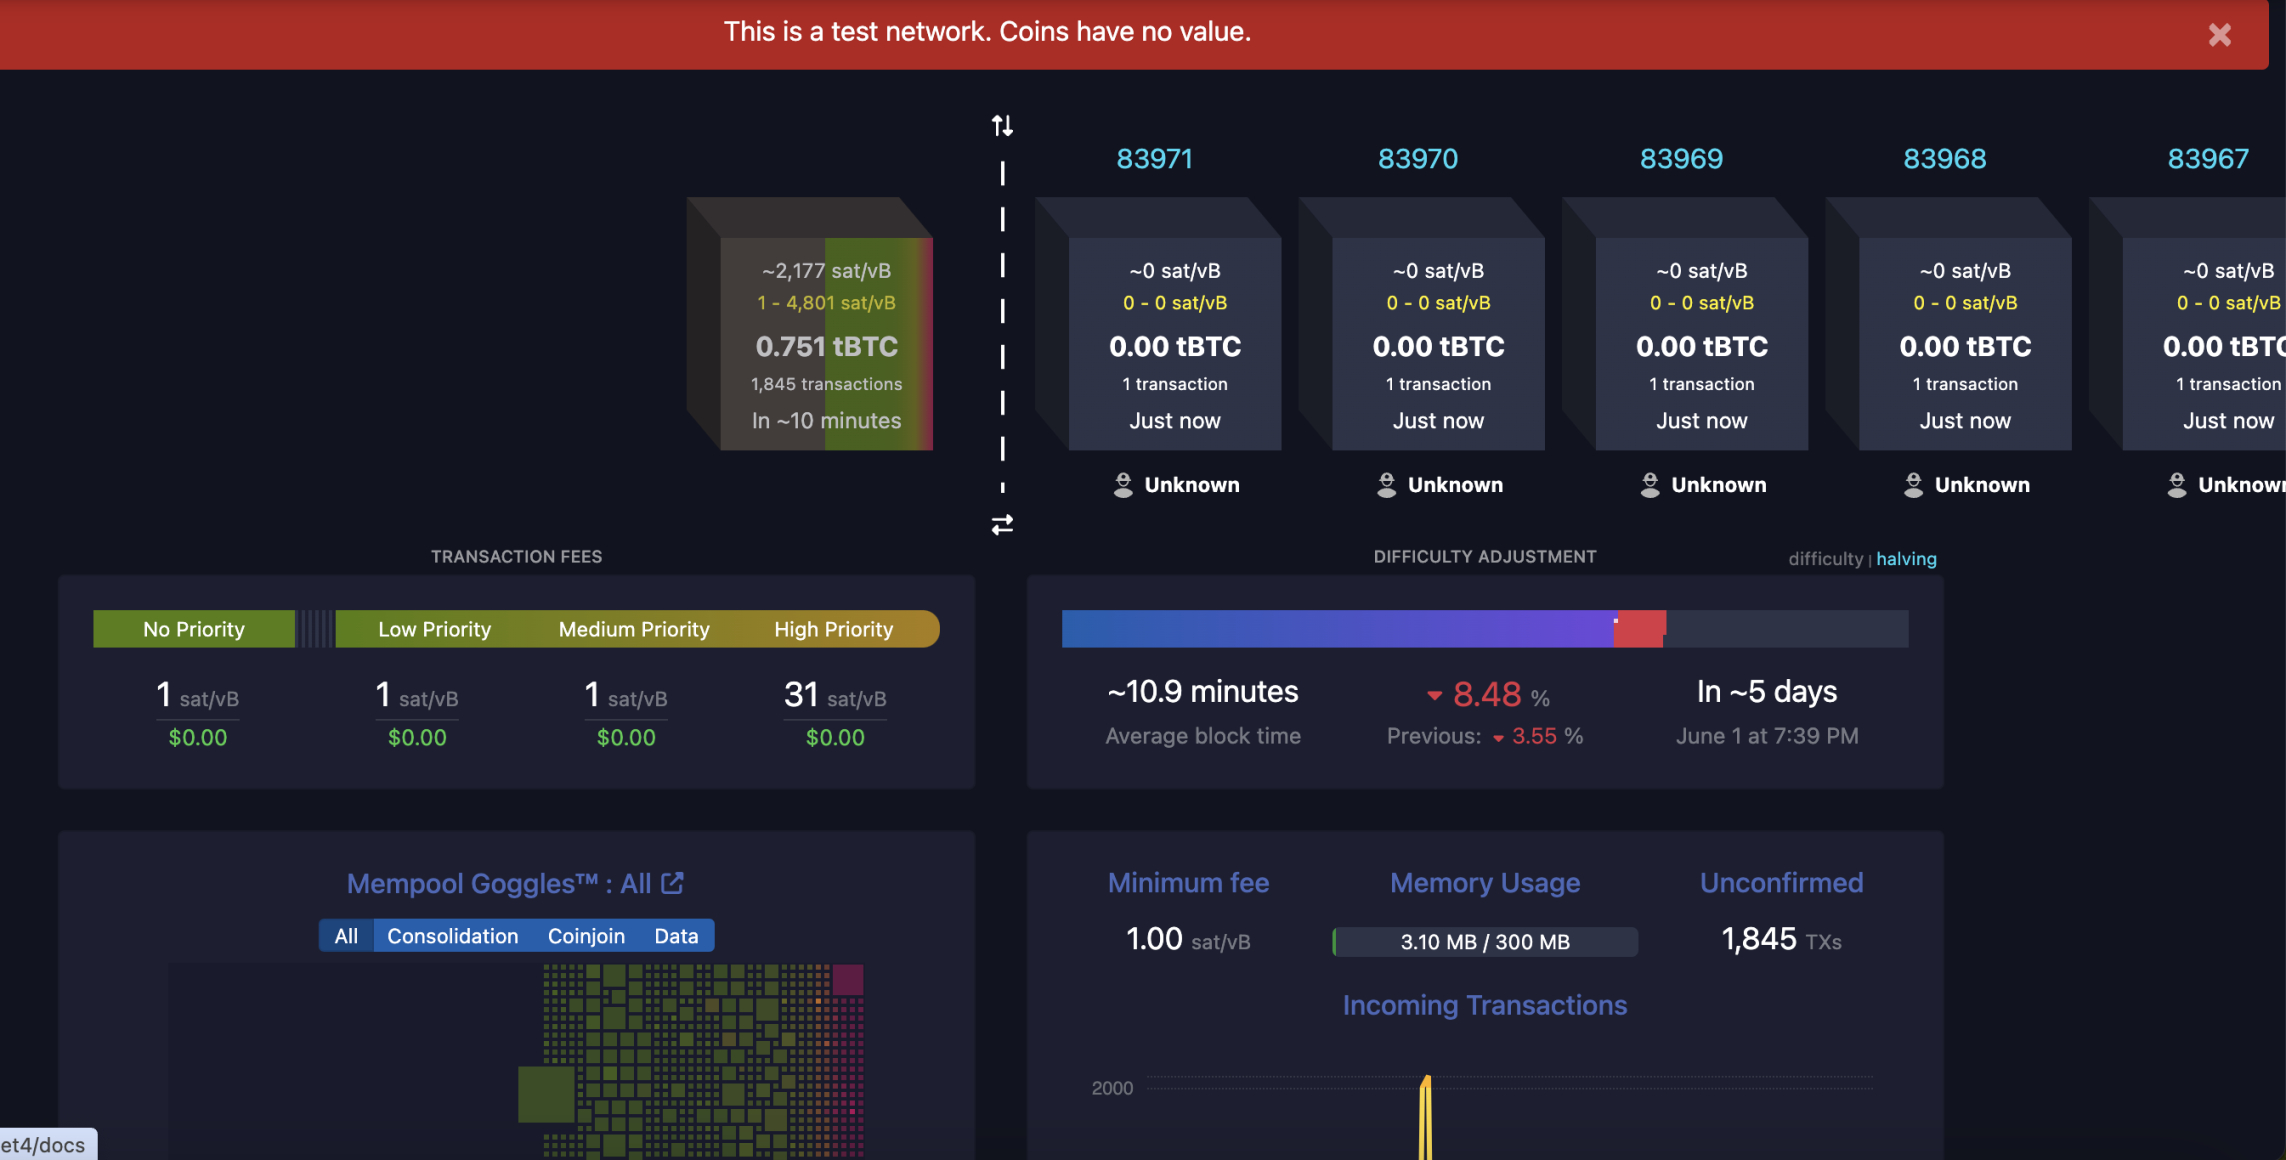Dismiss the test network warning banner
The width and height of the screenshot is (2286, 1160).
[2219, 35]
